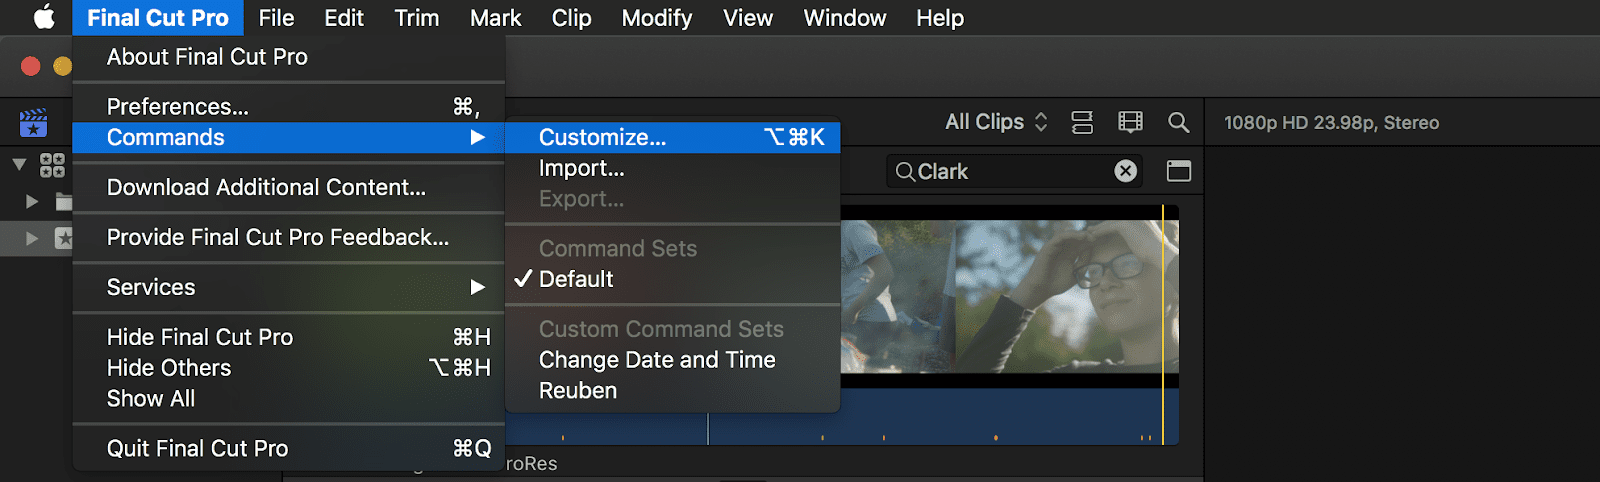The height and width of the screenshot is (482, 1600).
Task: Click Preferences… in the menu
Action: pyautogui.click(x=178, y=106)
